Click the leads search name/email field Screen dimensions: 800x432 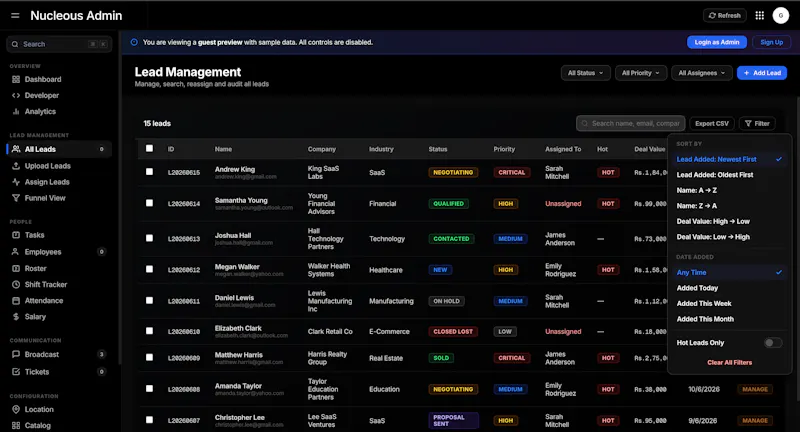coord(631,123)
